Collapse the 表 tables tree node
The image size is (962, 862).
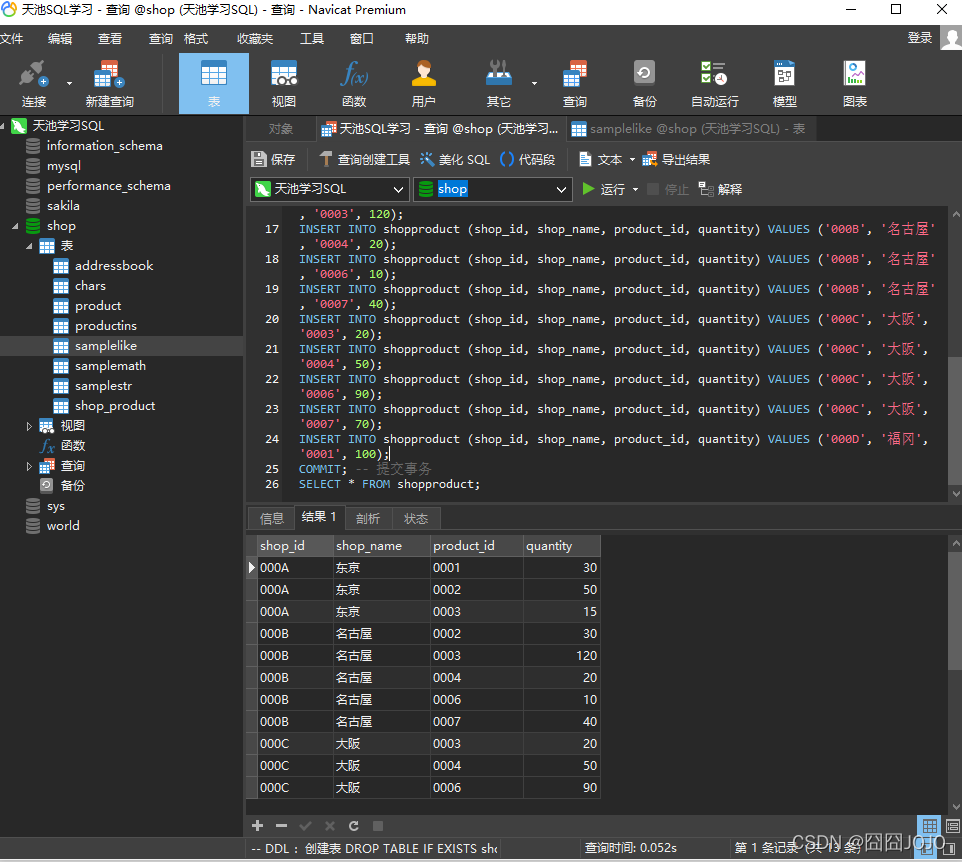pyautogui.click(x=29, y=246)
